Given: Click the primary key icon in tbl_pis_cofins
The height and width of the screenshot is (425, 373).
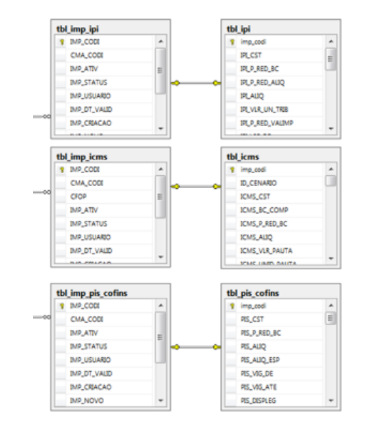Looking at the screenshot, I should pos(232,306).
